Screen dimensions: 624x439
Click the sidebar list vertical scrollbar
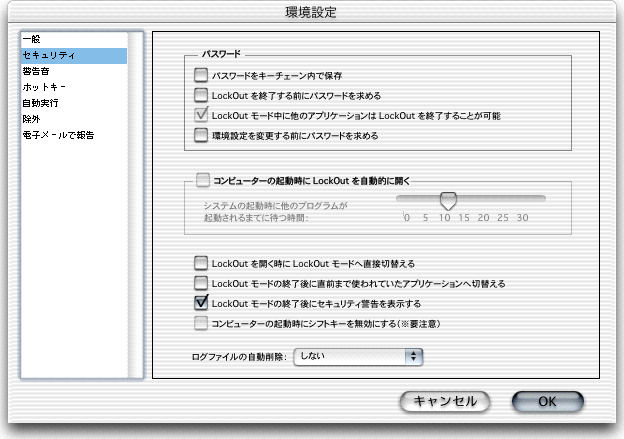pos(136,205)
